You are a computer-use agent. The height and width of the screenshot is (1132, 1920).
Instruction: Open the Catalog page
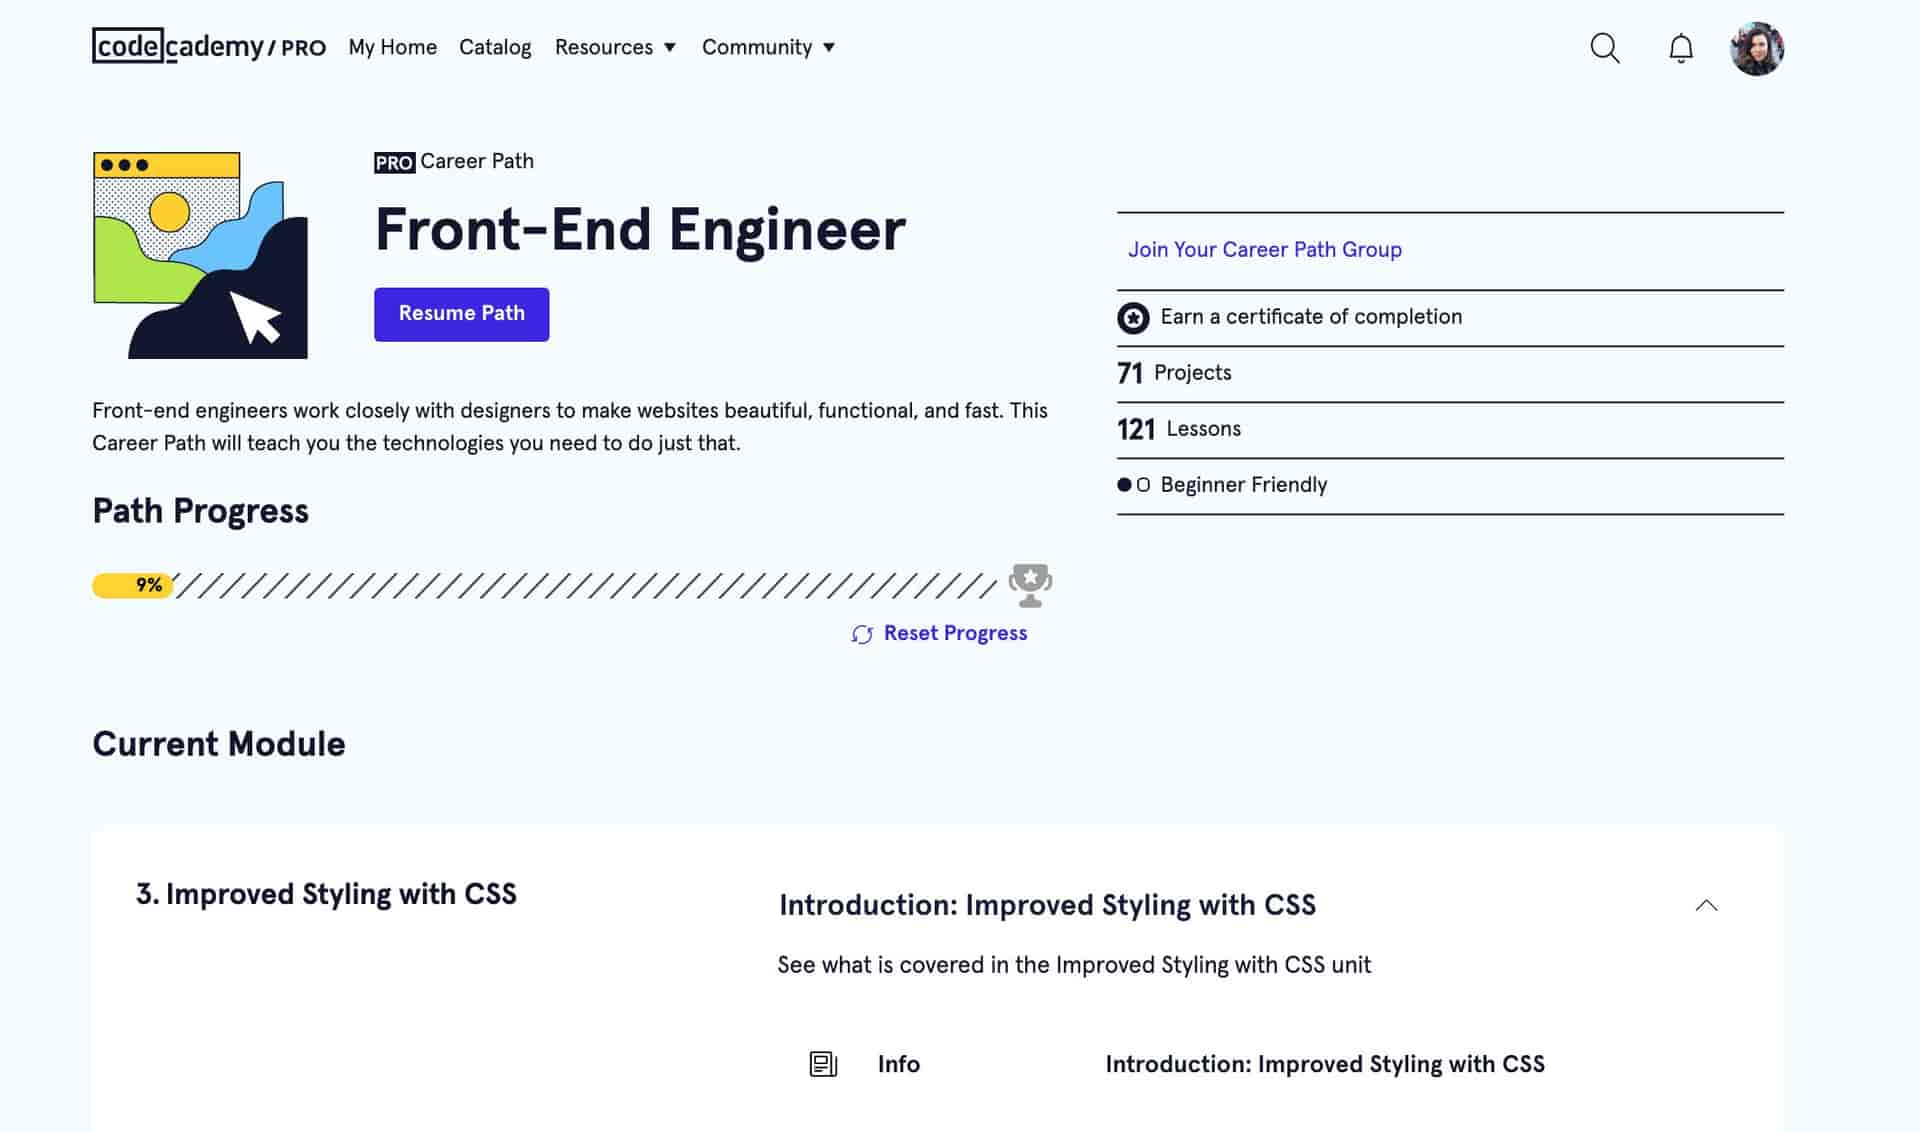tap(495, 47)
